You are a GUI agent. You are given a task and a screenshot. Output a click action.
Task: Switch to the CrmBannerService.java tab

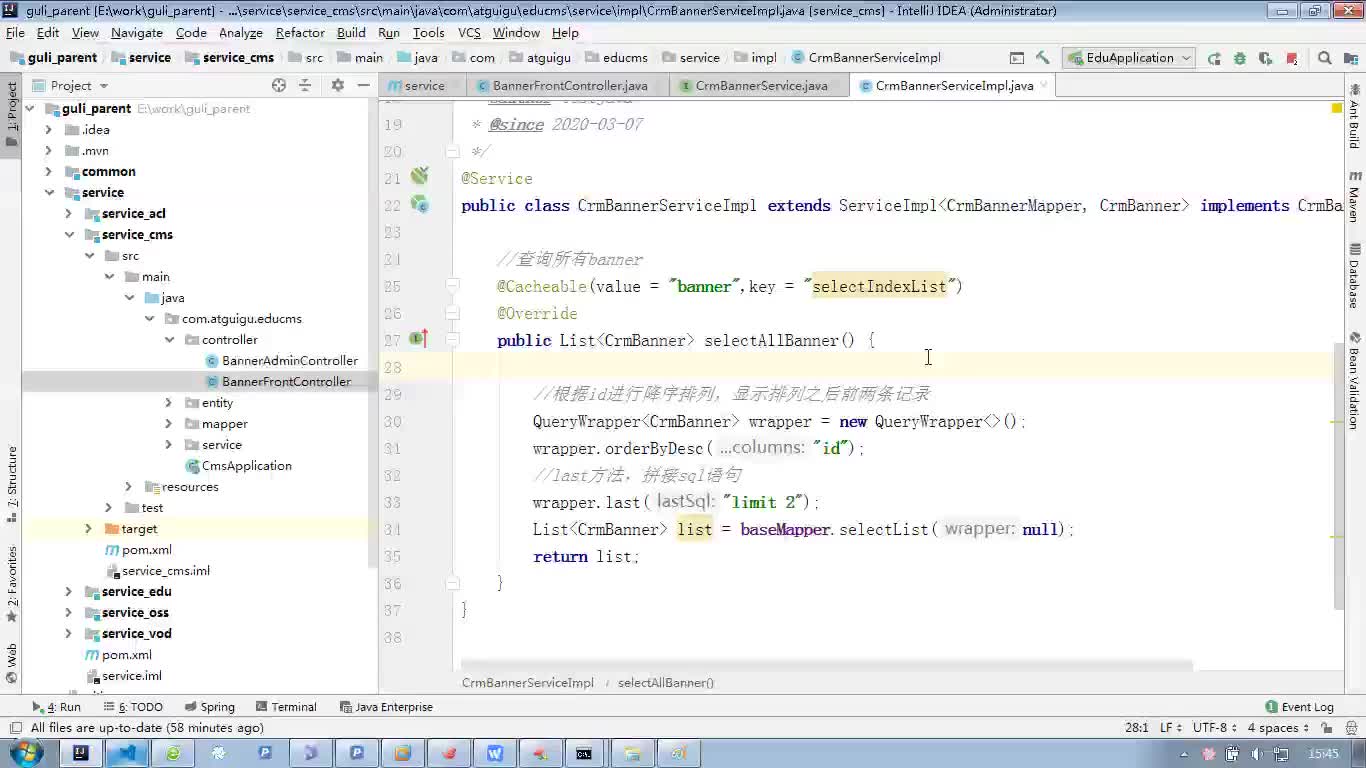[761, 85]
